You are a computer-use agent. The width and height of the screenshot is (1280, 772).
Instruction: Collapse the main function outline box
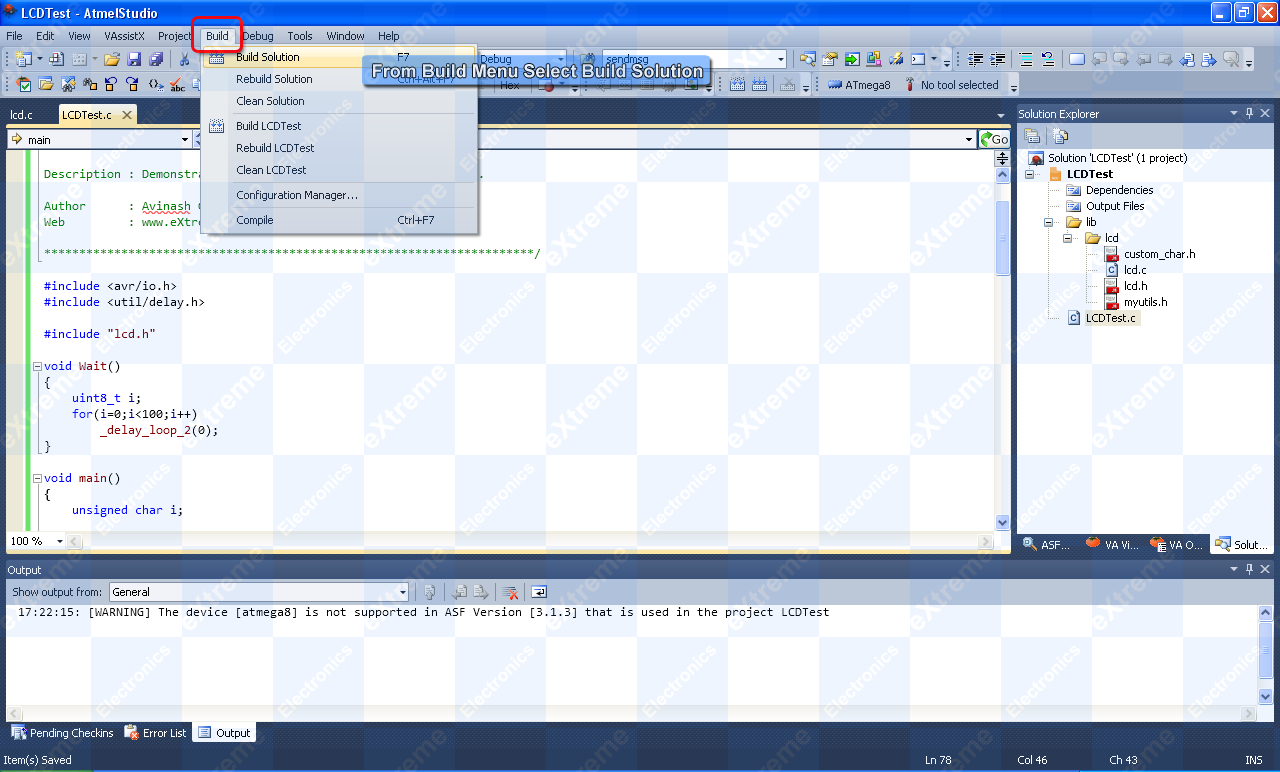[37, 478]
